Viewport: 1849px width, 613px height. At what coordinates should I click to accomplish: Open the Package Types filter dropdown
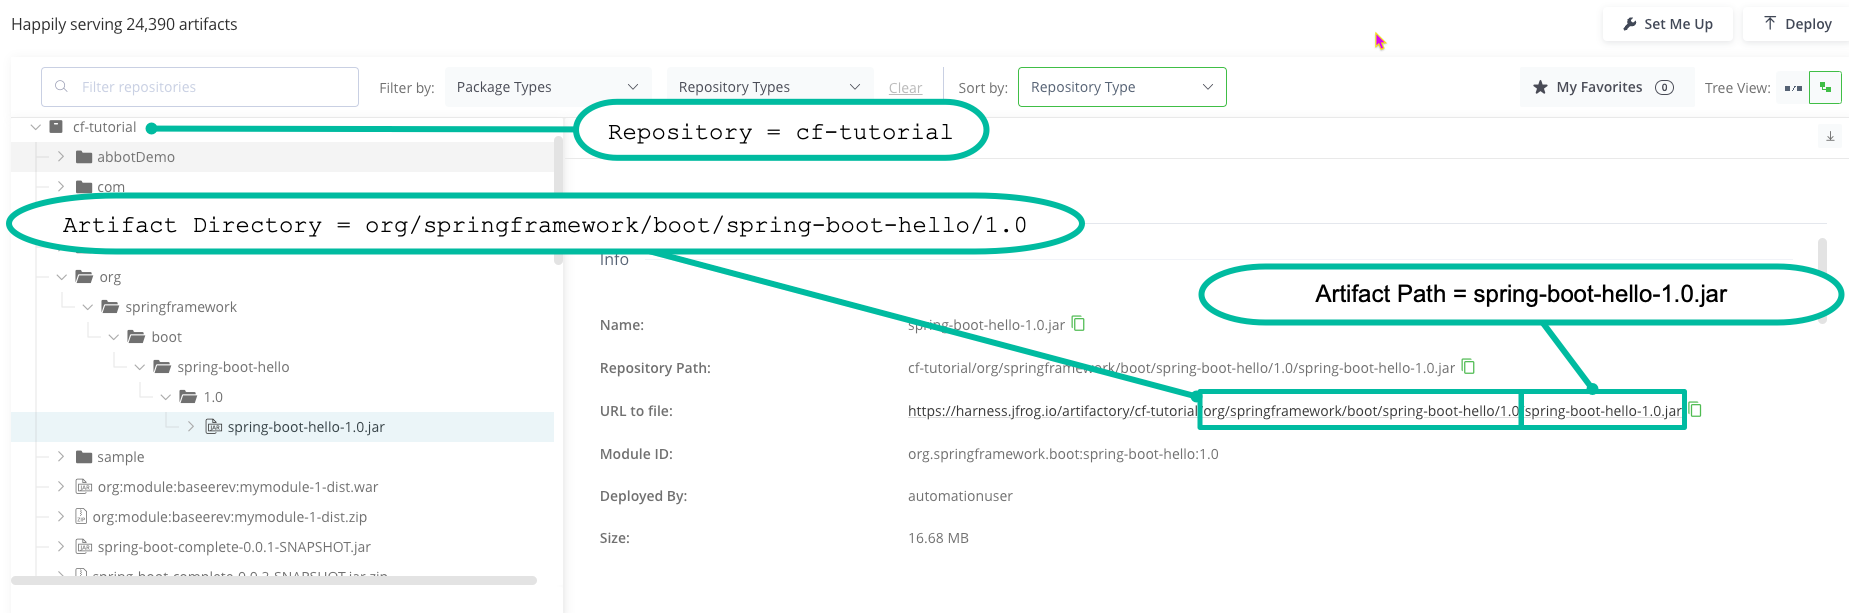click(x=547, y=87)
